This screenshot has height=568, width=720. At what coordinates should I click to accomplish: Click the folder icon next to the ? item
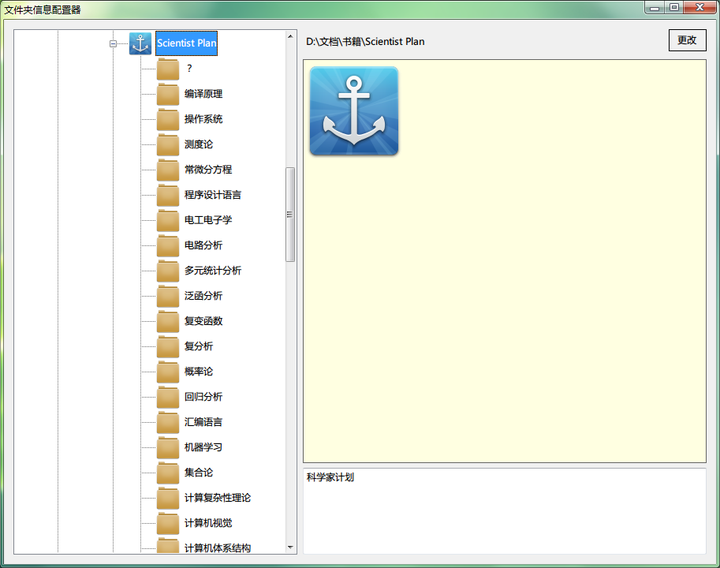click(168, 69)
